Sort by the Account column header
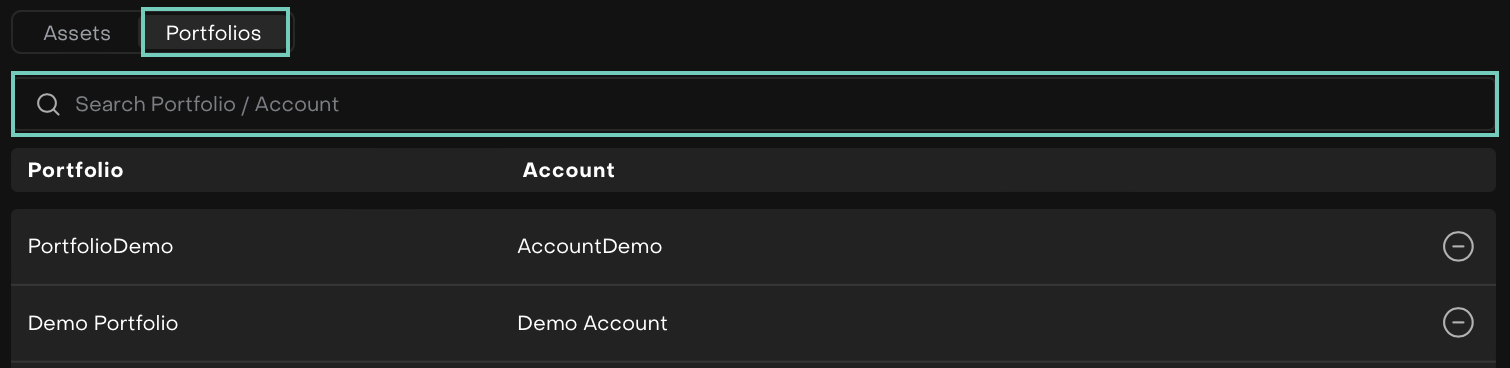Viewport: 1510px width, 368px height. coord(568,170)
